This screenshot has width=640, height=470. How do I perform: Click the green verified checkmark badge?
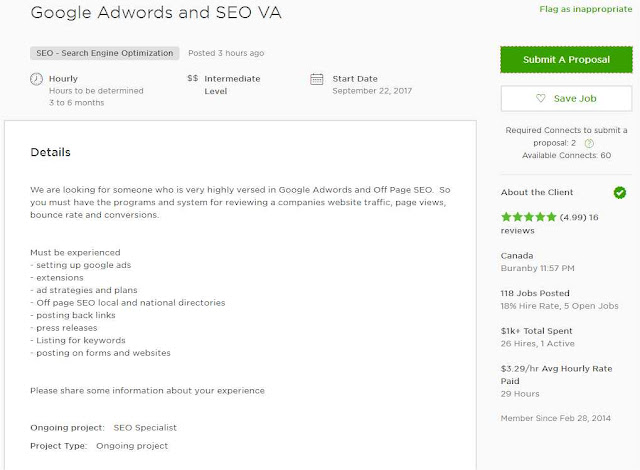click(x=620, y=192)
